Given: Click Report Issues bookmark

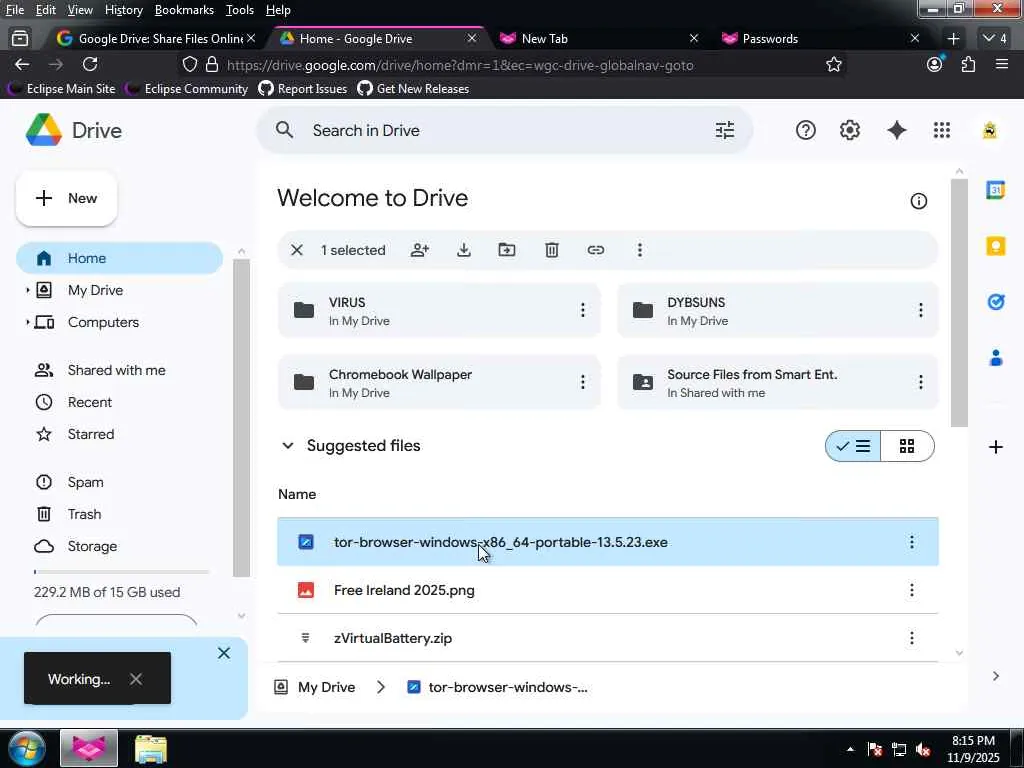Looking at the screenshot, I should (302, 89).
